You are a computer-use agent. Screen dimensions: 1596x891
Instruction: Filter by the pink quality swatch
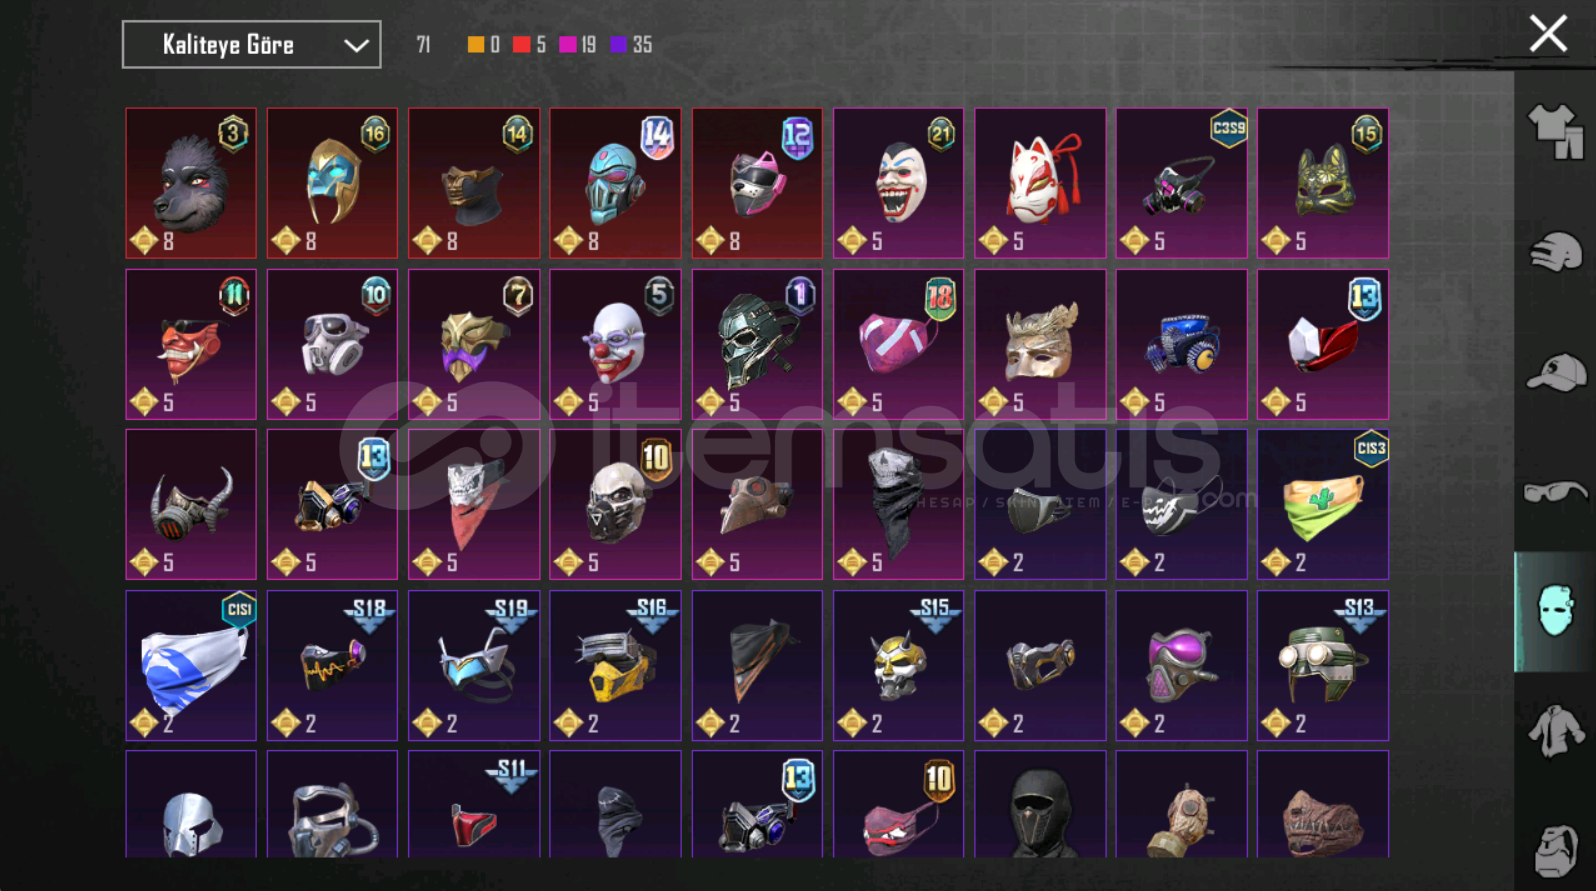[x=567, y=44]
